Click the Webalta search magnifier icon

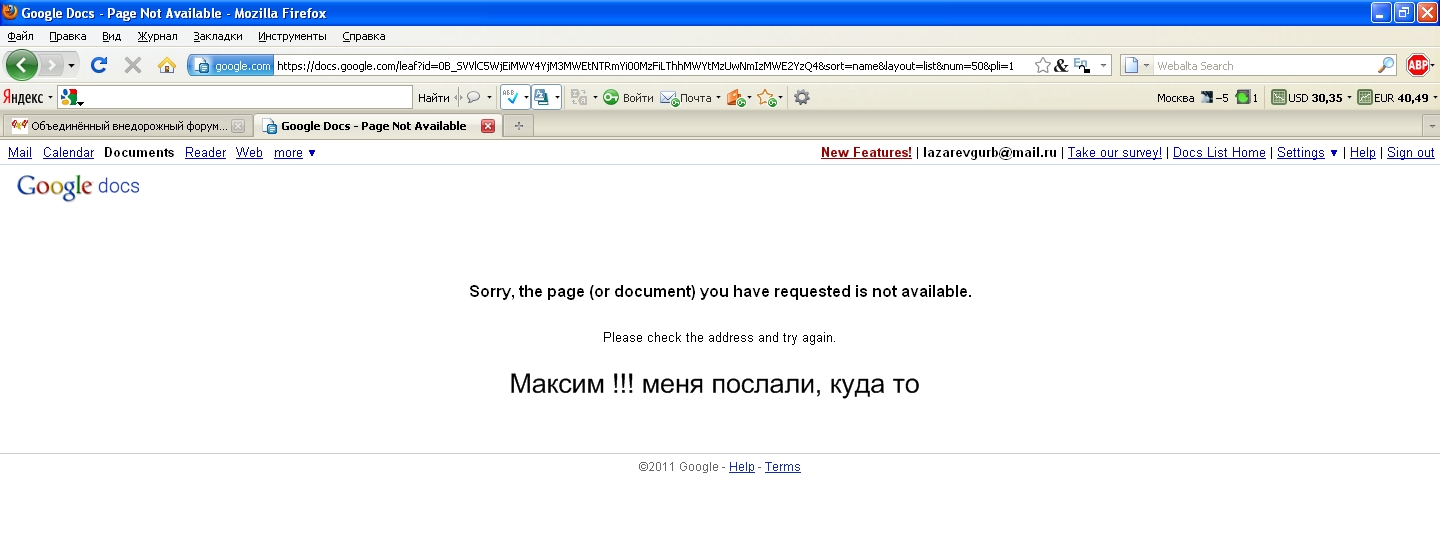click(x=1386, y=65)
